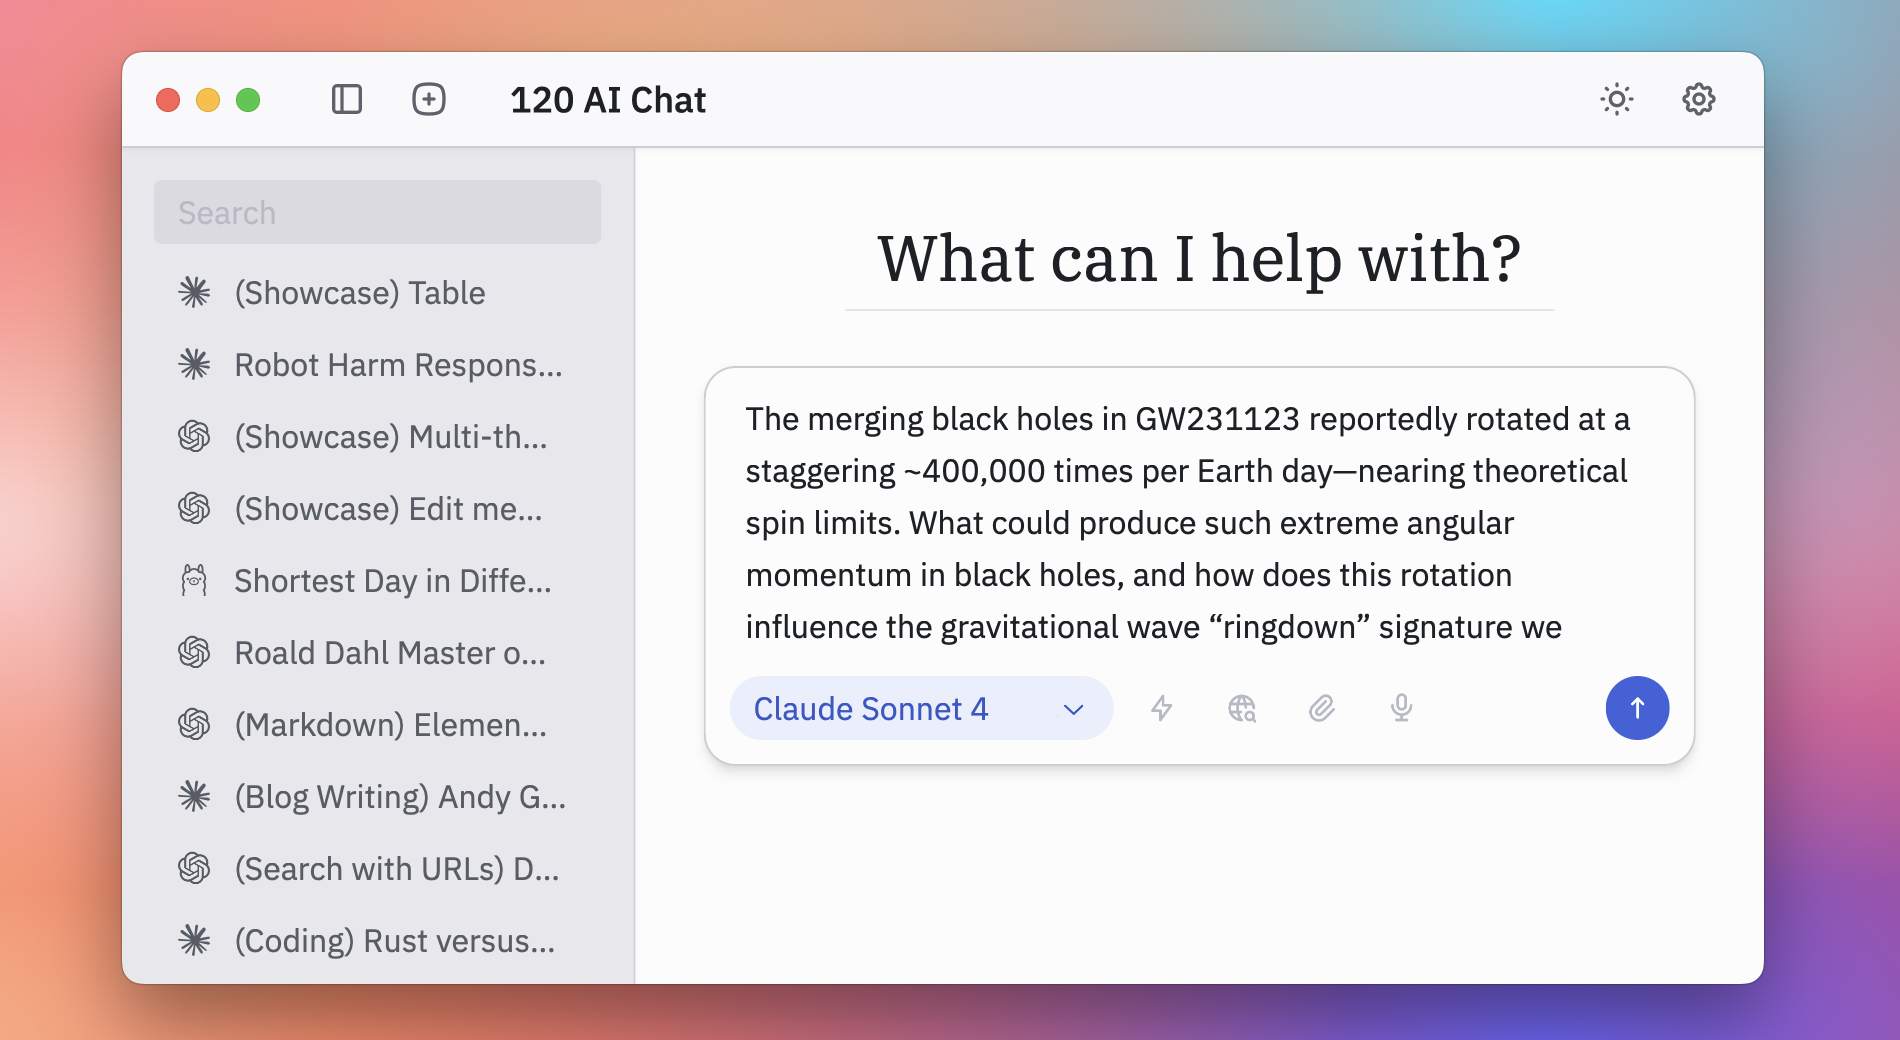This screenshot has width=1900, height=1040.
Task: Select the Roald Dahl Master chat
Action: (x=390, y=653)
